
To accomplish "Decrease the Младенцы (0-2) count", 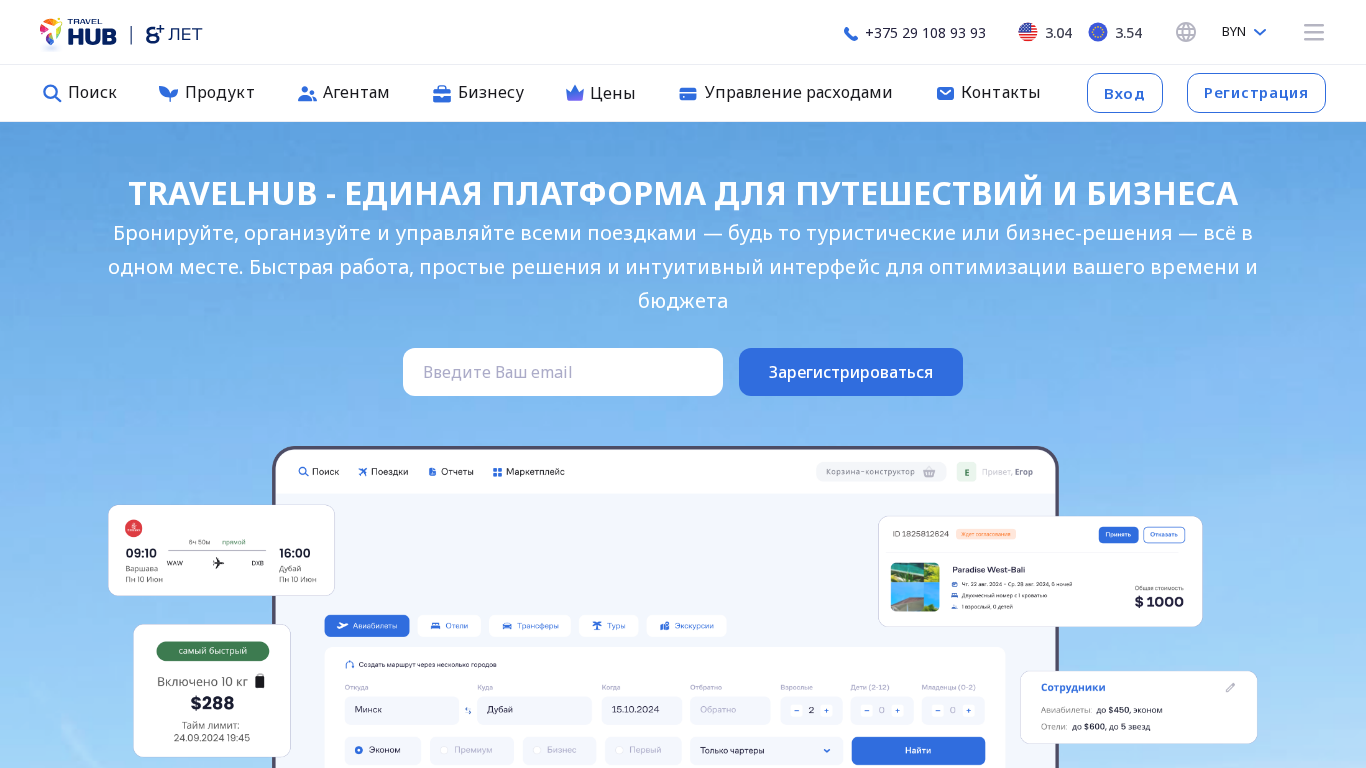I will coord(938,711).
